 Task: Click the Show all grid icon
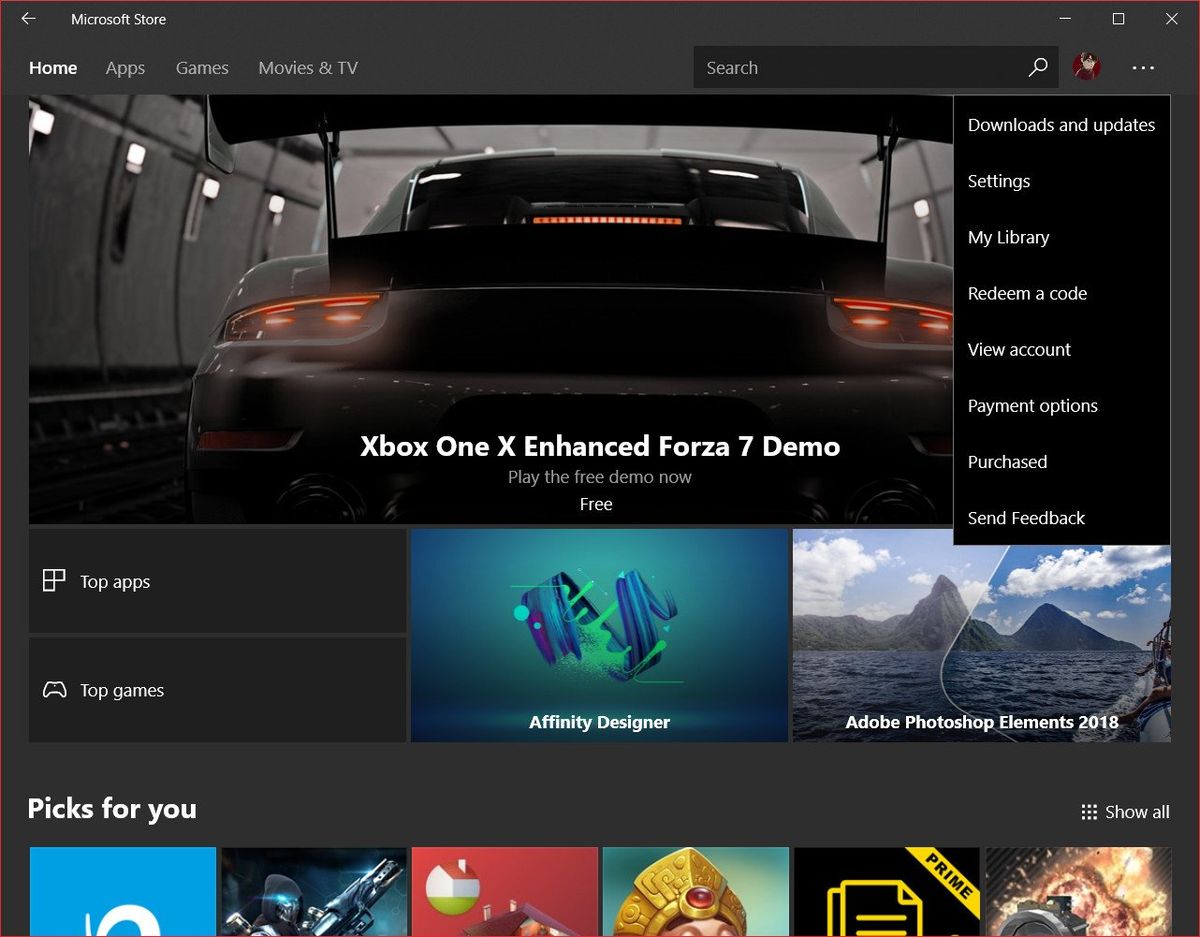click(x=1087, y=812)
